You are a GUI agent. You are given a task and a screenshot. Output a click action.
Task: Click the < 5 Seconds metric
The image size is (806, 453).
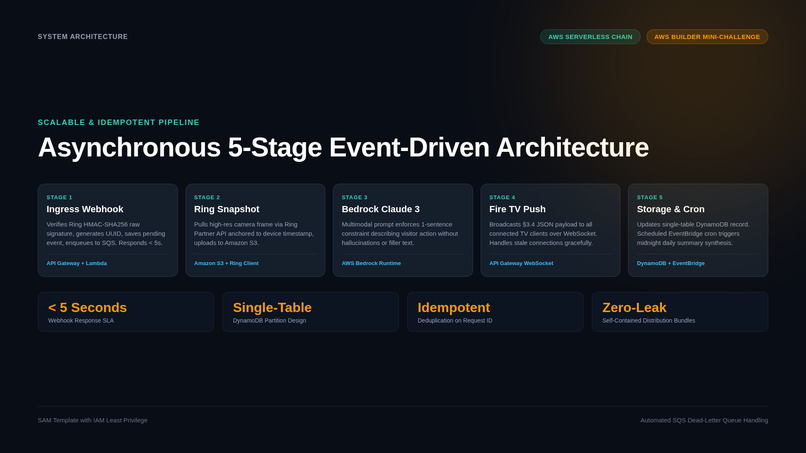(x=87, y=307)
